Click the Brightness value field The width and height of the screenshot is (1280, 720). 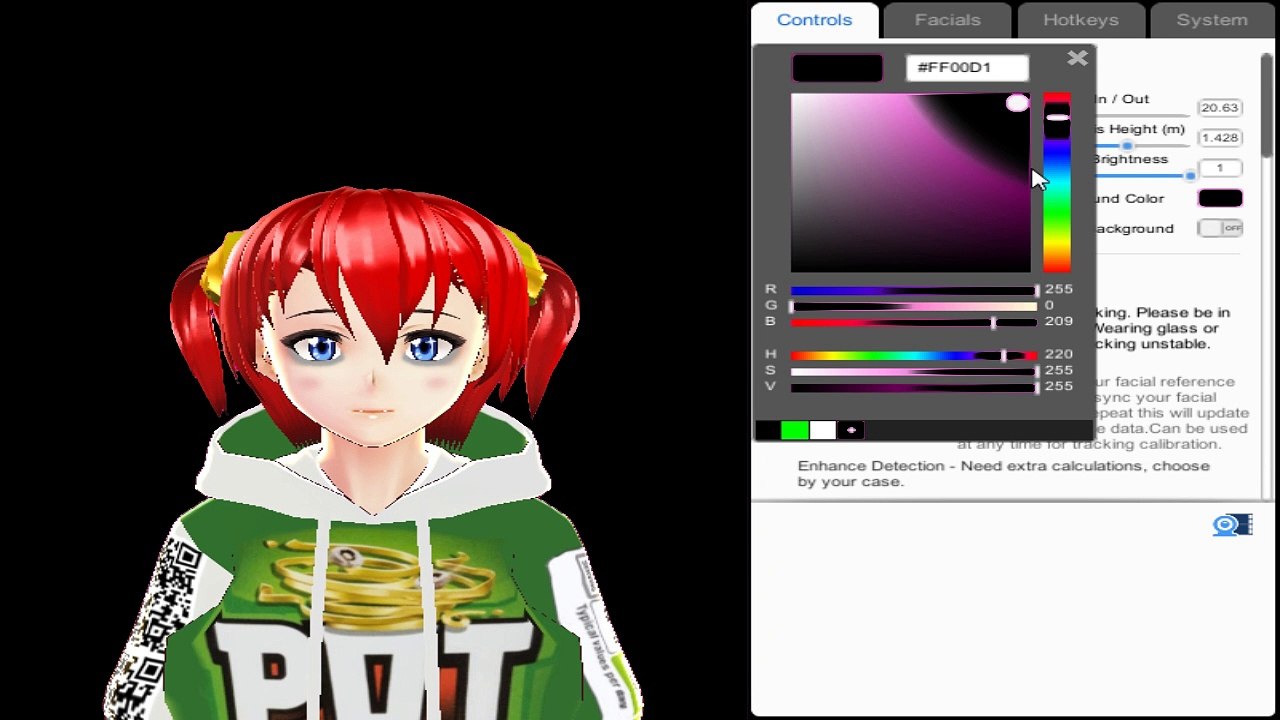click(x=1220, y=168)
